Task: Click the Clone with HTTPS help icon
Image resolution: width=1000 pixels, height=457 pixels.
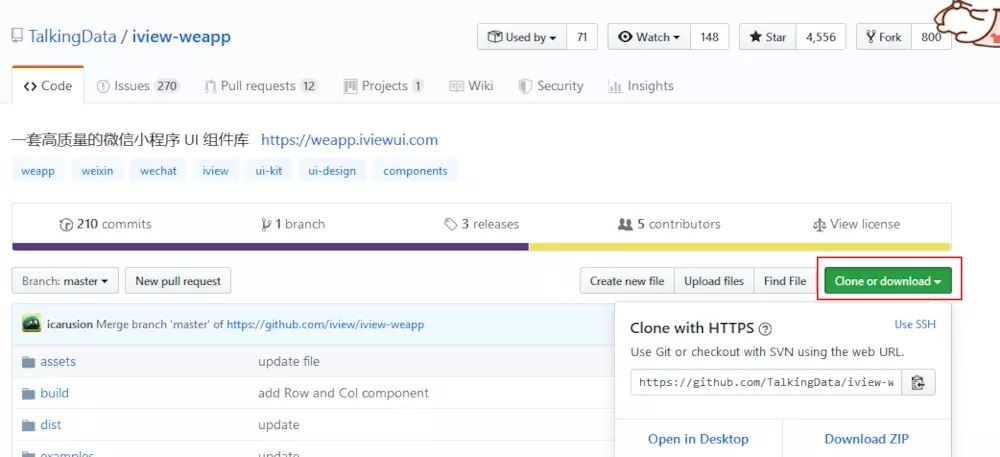Action: [x=765, y=329]
